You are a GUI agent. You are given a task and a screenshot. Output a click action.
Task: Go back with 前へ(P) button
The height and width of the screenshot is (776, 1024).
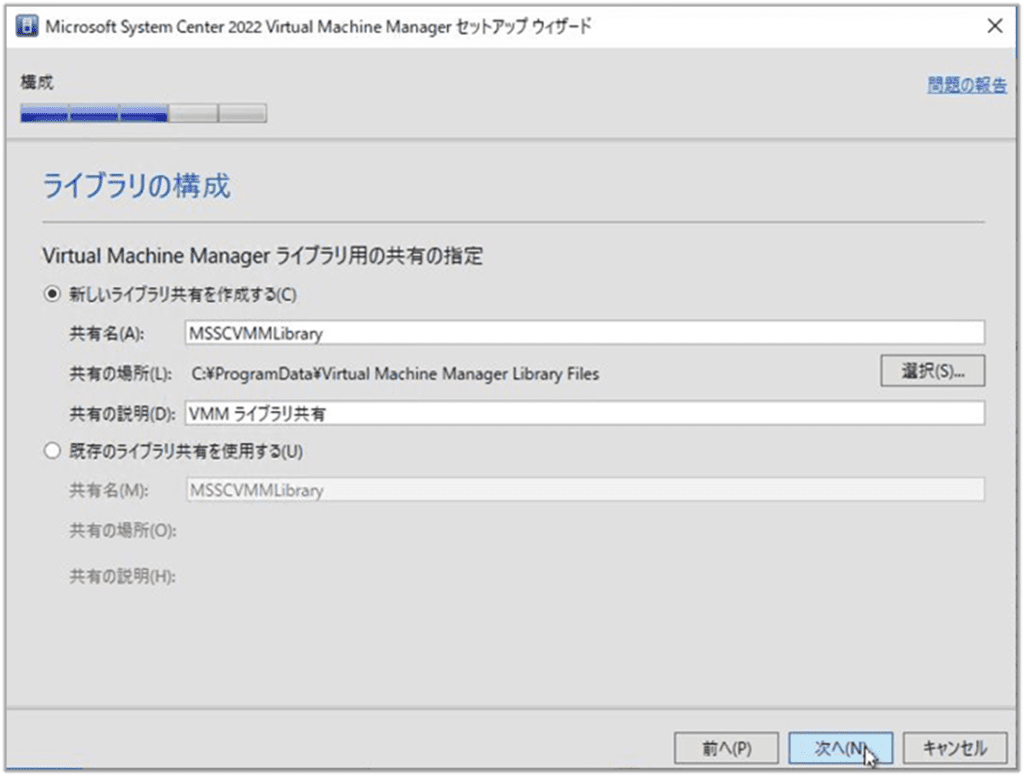click(x=726, y=748)
